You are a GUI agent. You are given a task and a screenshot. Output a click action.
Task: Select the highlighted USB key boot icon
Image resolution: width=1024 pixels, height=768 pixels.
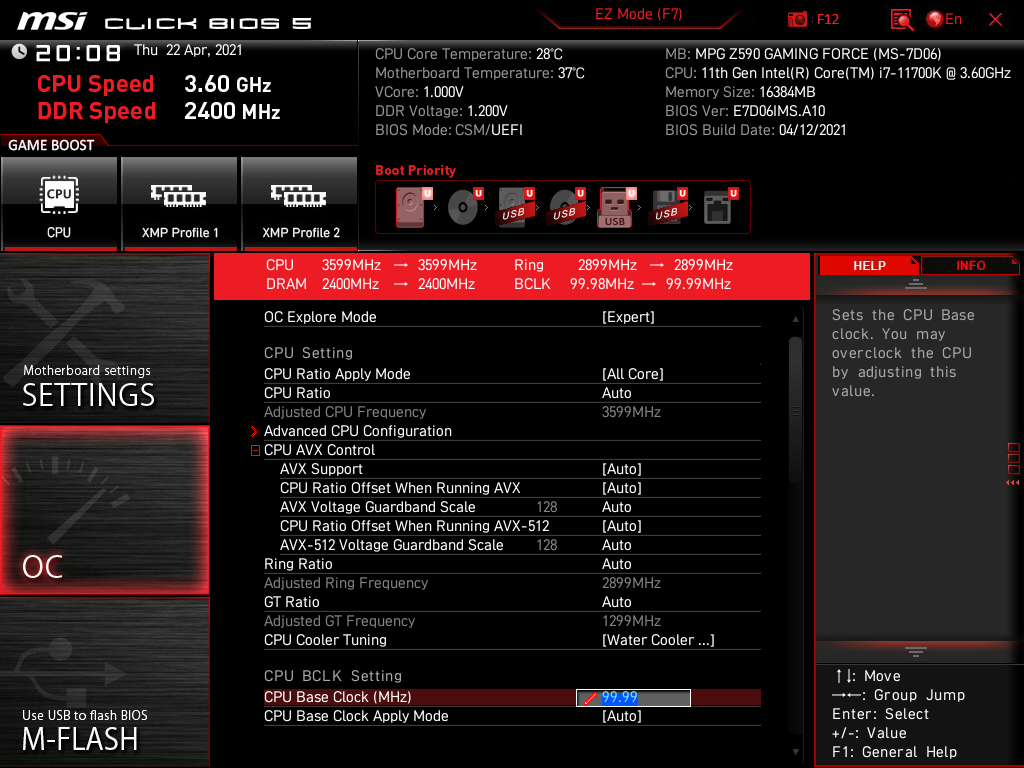616,207
